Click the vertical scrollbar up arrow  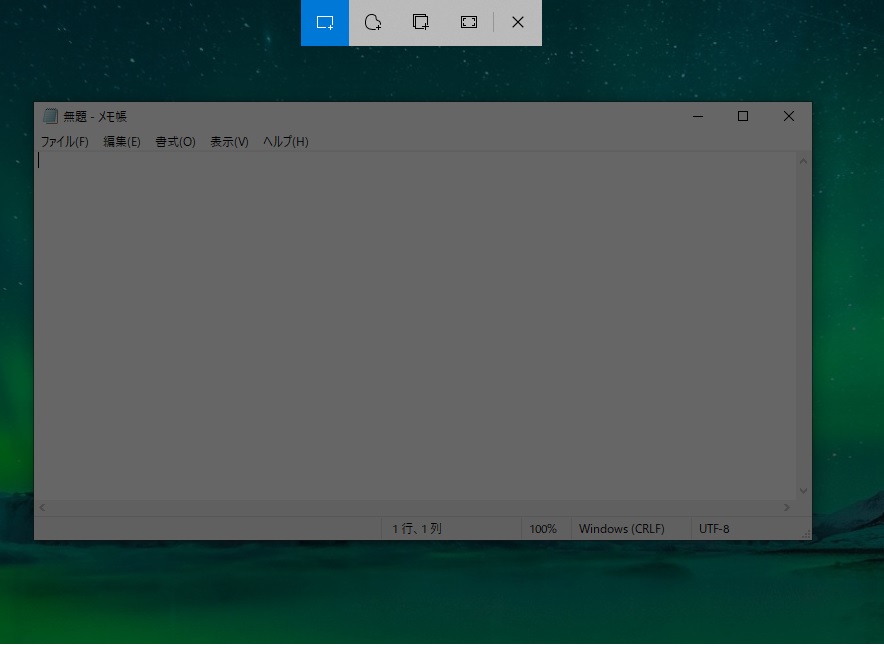(x=803, y=161)
